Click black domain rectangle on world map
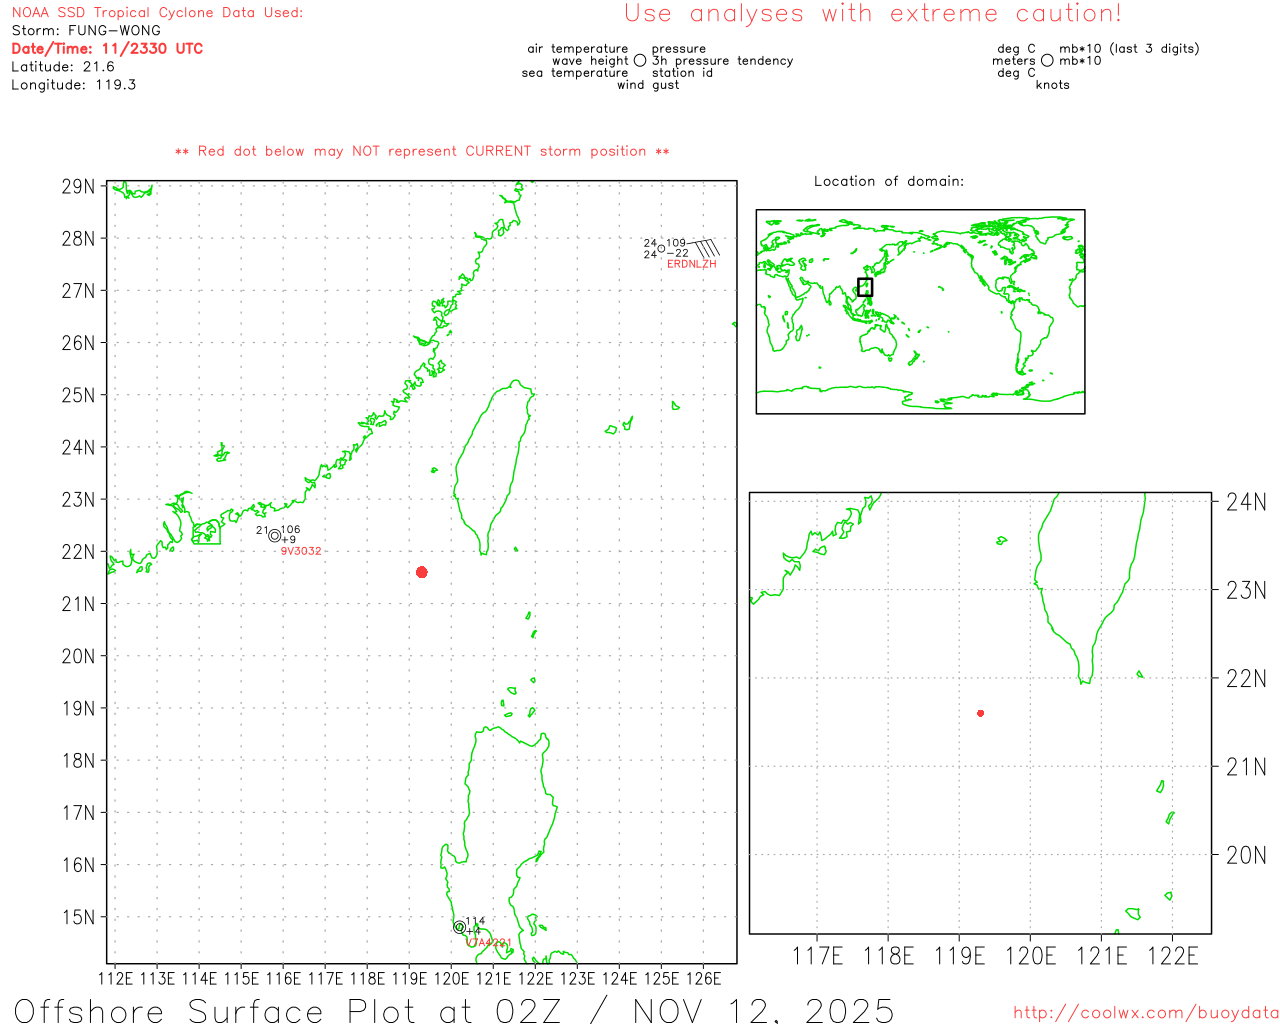 click(x=865, y=287)
